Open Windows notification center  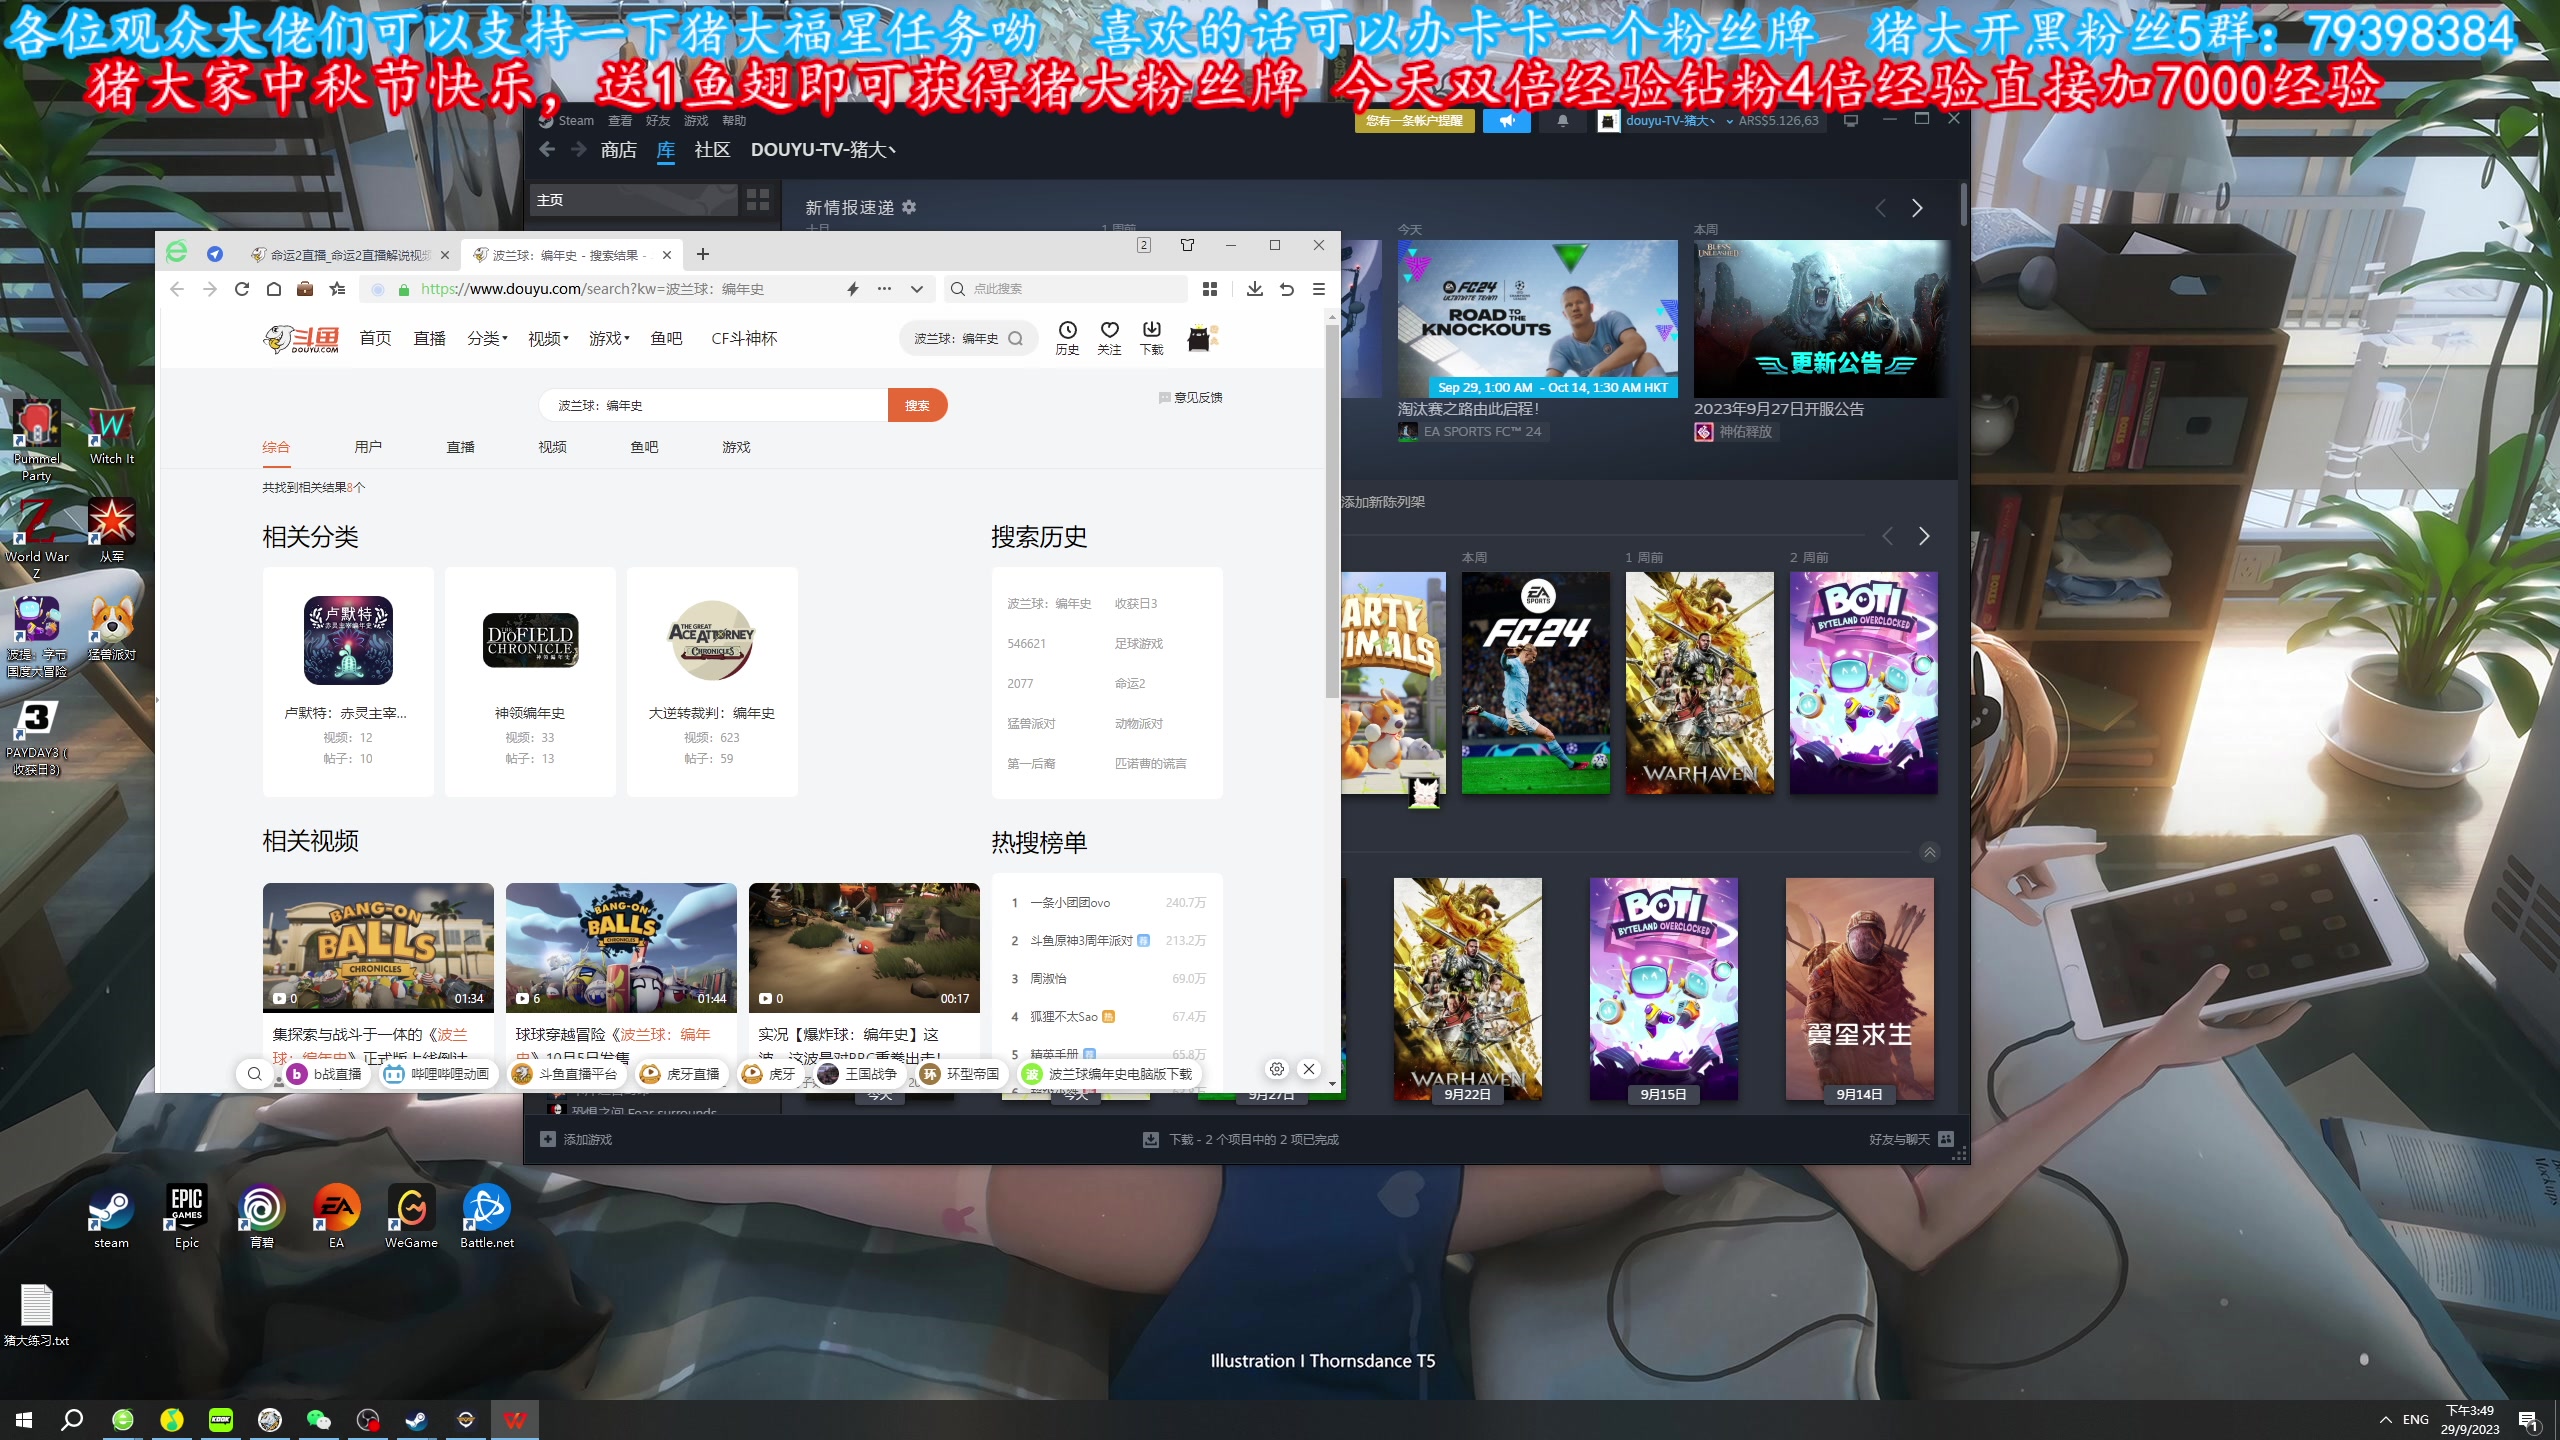[x=2528, y=1420]
